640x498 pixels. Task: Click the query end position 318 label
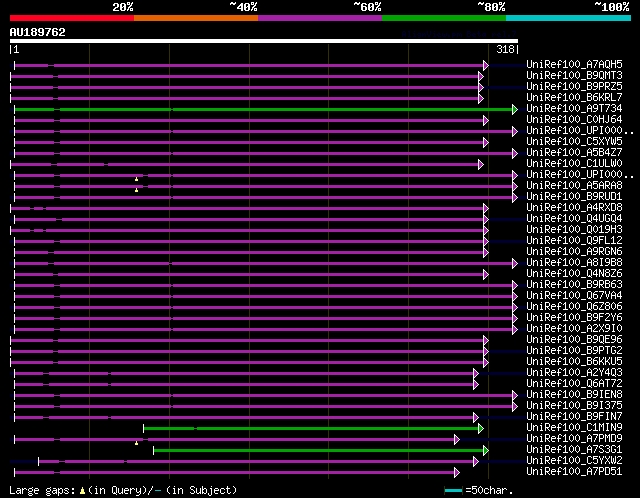[x=505, y=49]
